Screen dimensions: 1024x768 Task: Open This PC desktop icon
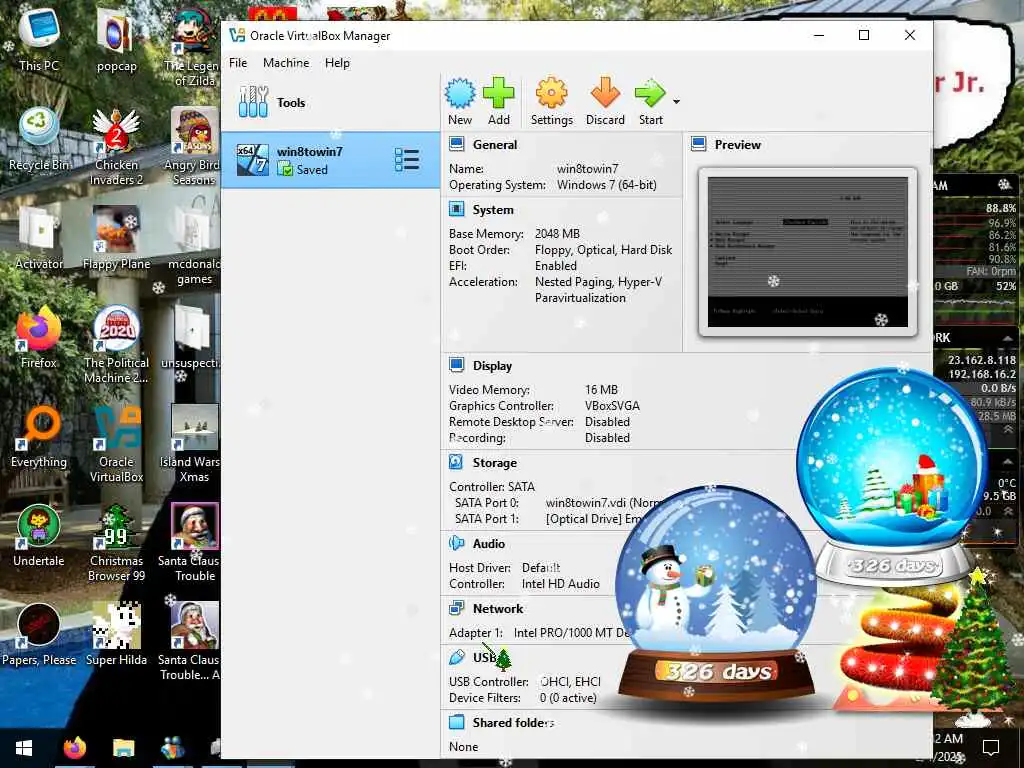(39, 40)
